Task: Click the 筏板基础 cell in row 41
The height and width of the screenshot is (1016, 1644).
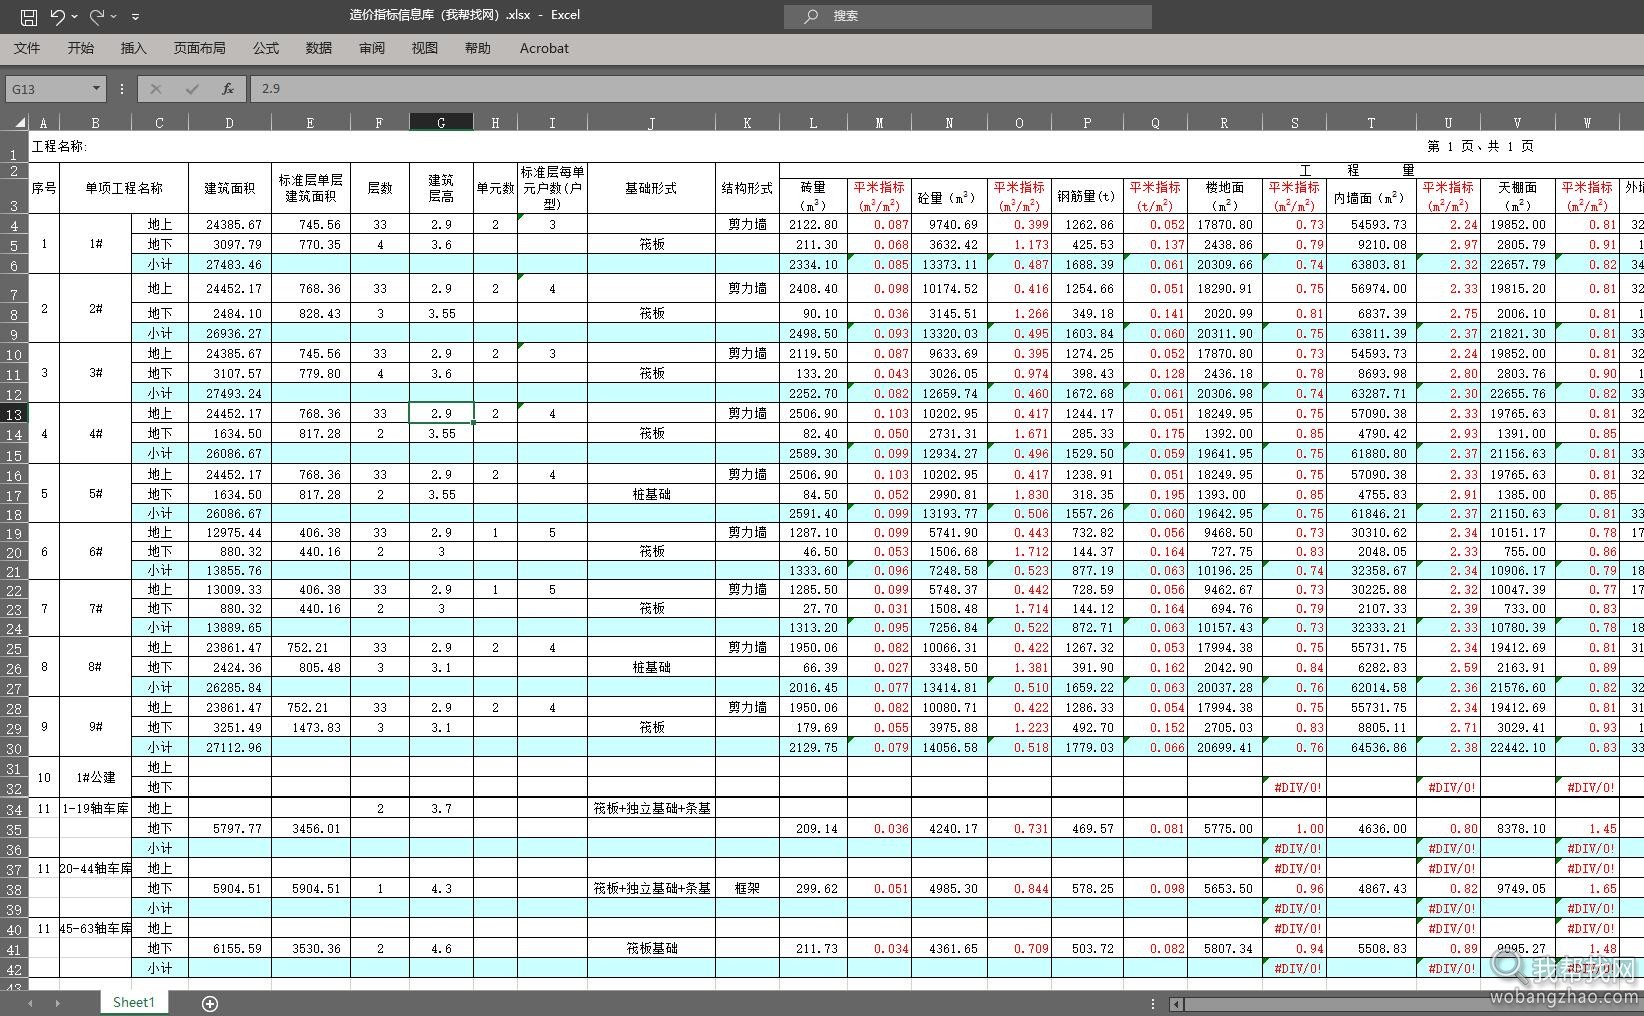Action: (651, 948)
